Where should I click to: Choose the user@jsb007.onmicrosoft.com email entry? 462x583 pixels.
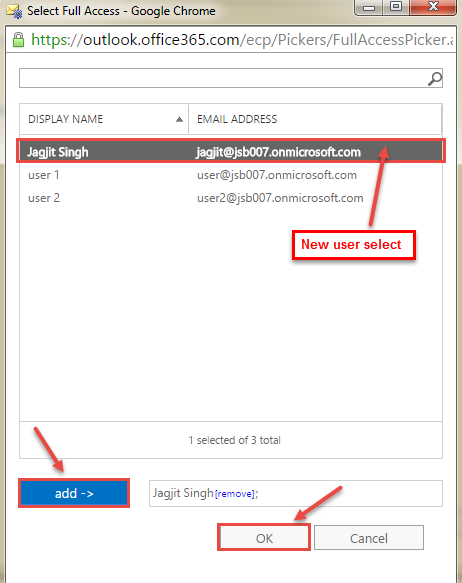click(x=277, y=175)
